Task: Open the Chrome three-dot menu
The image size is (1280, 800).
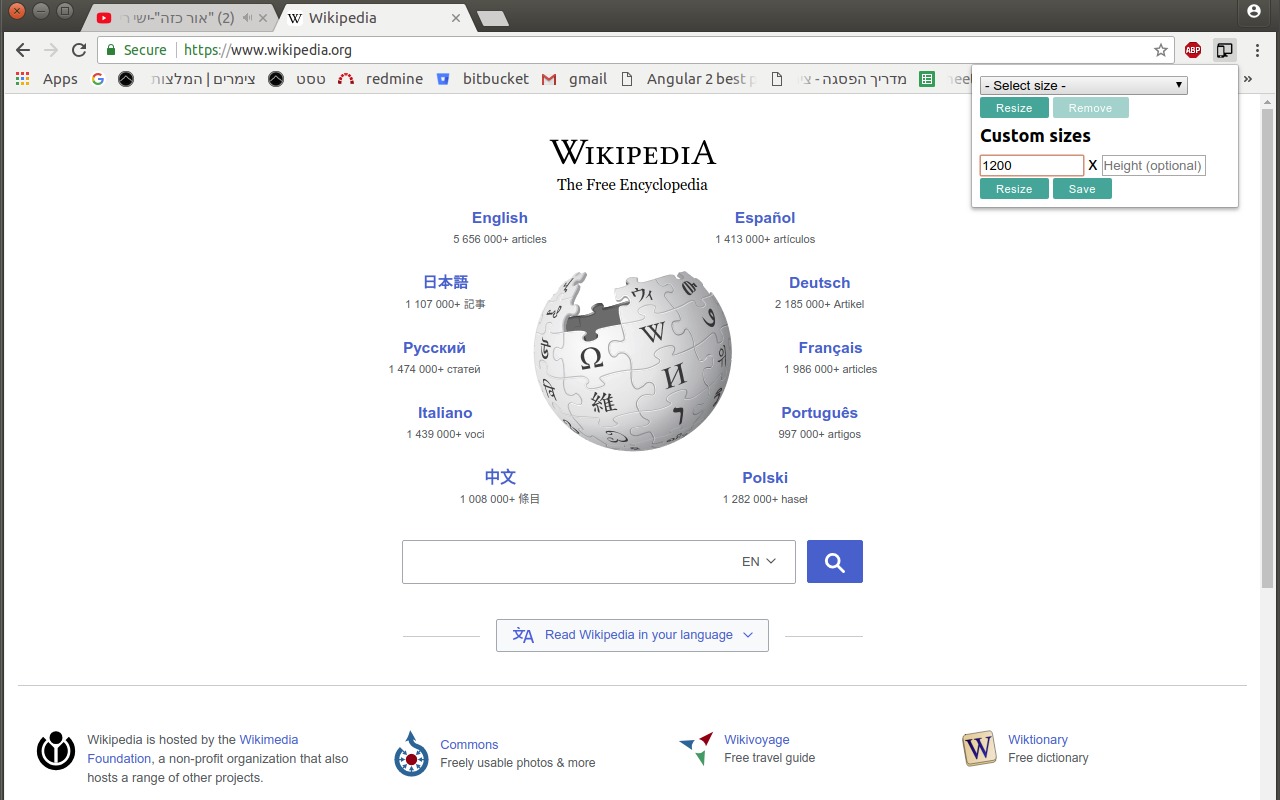Action: 1257,50
